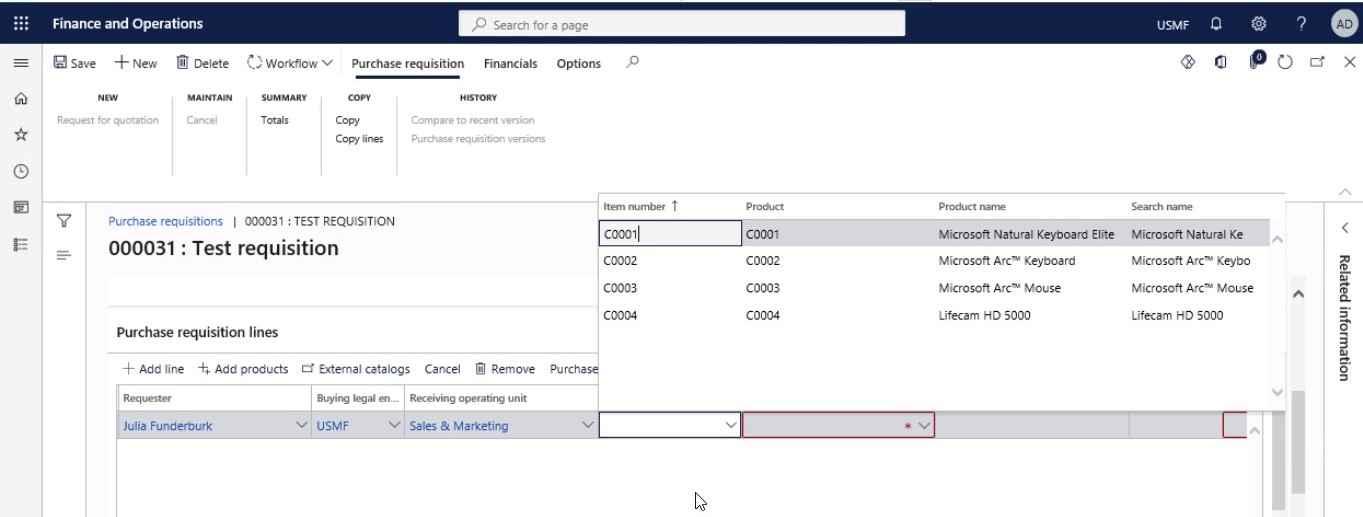Click the Requester column header

[x=147, y=398]
